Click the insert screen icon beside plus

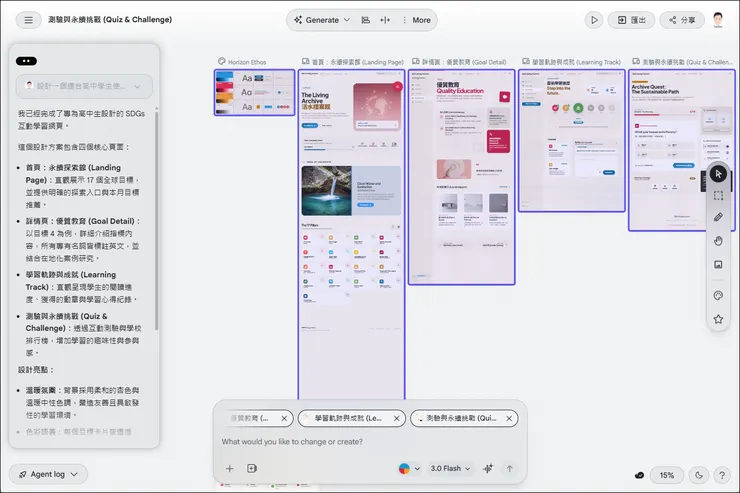[x=252, y=468]
